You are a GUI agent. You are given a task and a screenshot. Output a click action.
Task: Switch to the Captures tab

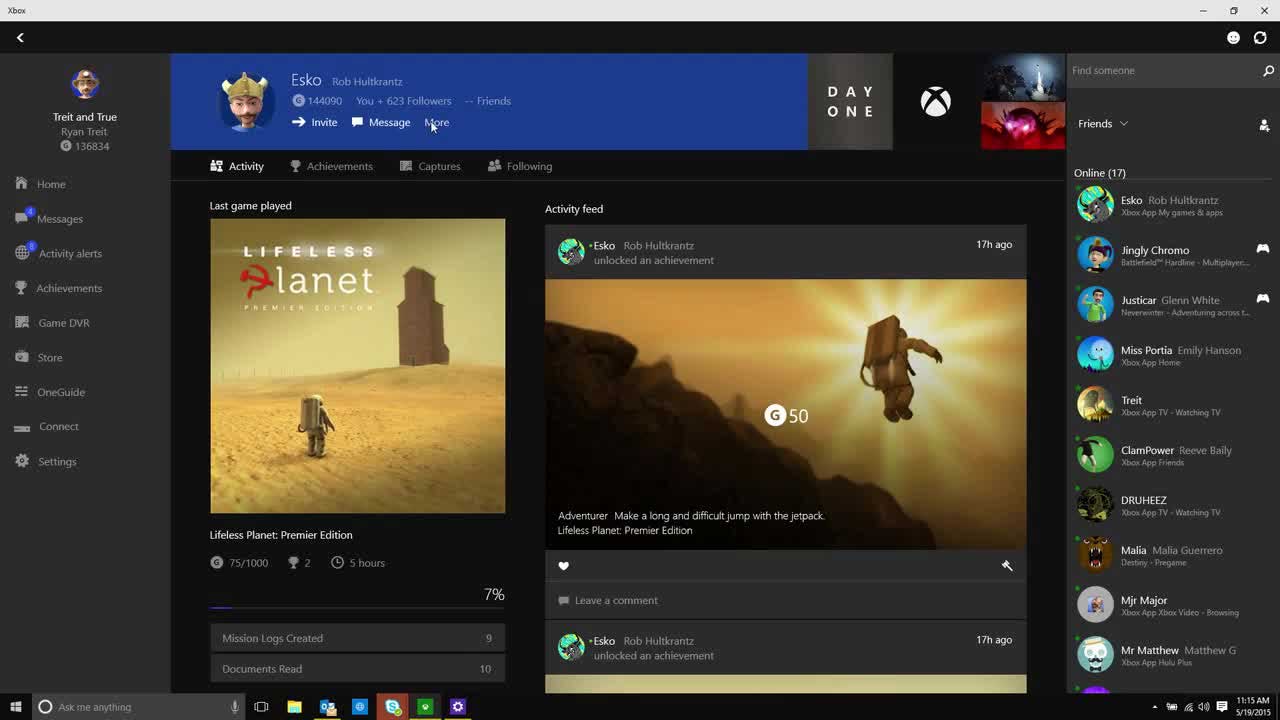pos(430,166)
